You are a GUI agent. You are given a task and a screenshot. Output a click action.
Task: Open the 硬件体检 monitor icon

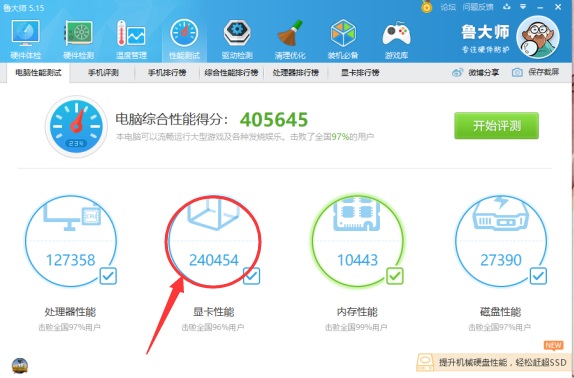(26, 33)
